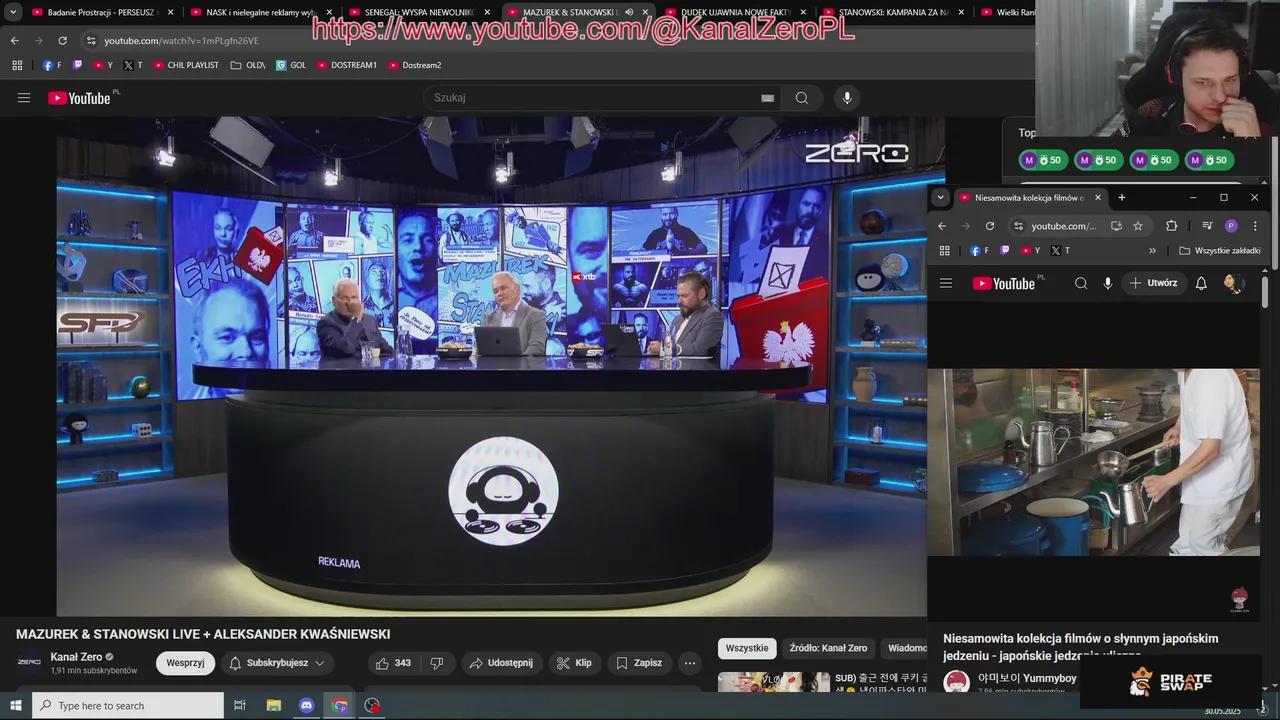Open Chrome three-dot menu in small window

coord(1255,226)
